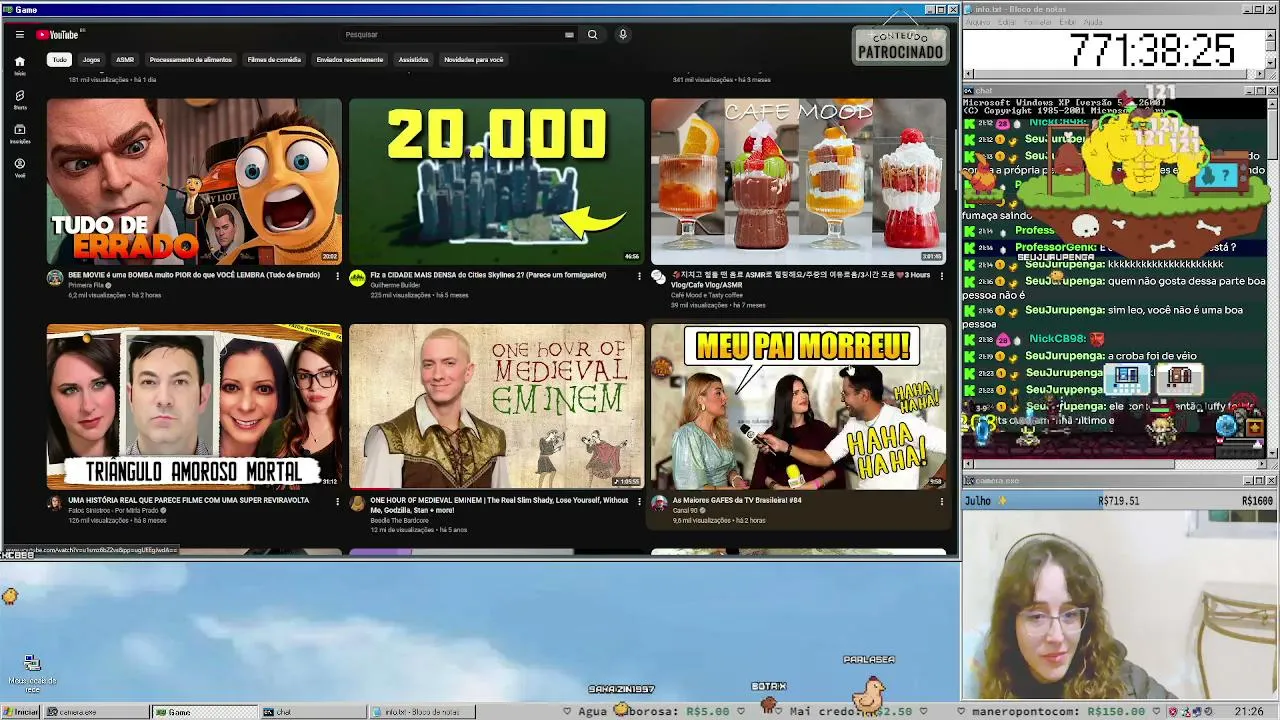This screenshot has height=720, width=1280.
Task: Switch to camera.exe in taskbar
Action: (x=97, y=712)
